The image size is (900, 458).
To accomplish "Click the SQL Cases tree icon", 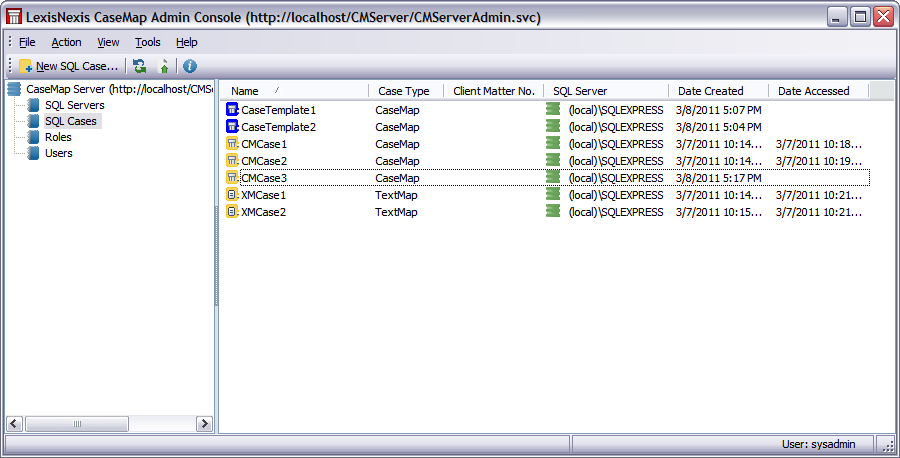I will (33, 121).
